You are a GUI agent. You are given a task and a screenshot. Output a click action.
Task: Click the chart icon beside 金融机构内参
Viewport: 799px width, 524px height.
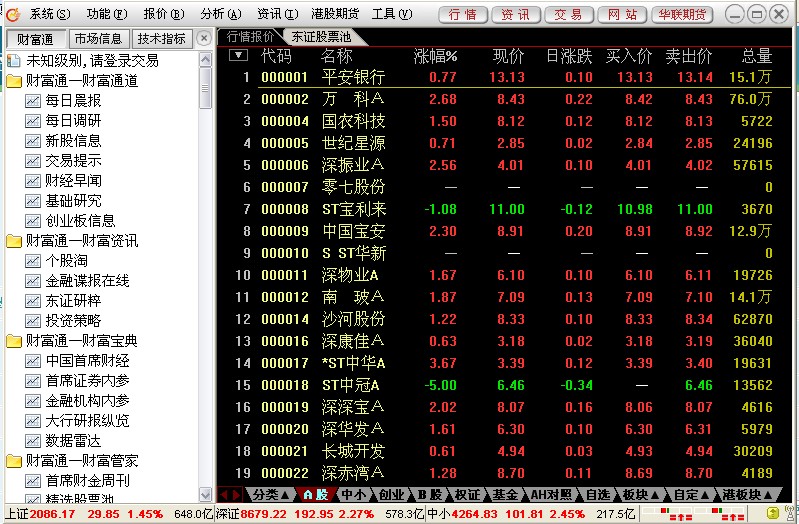point(33,401)
